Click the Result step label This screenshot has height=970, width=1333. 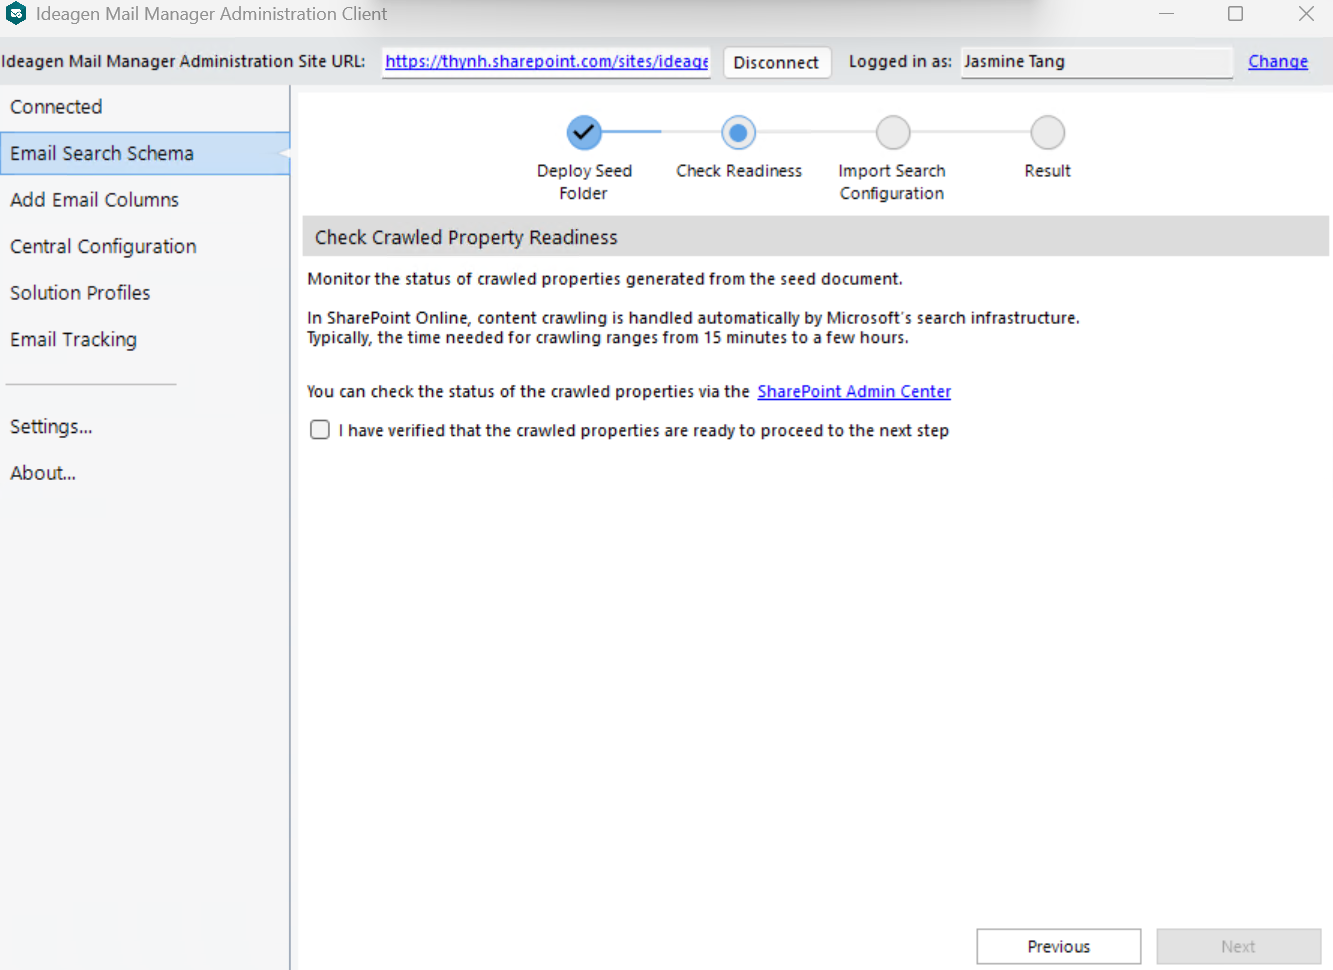[1048, 171]
